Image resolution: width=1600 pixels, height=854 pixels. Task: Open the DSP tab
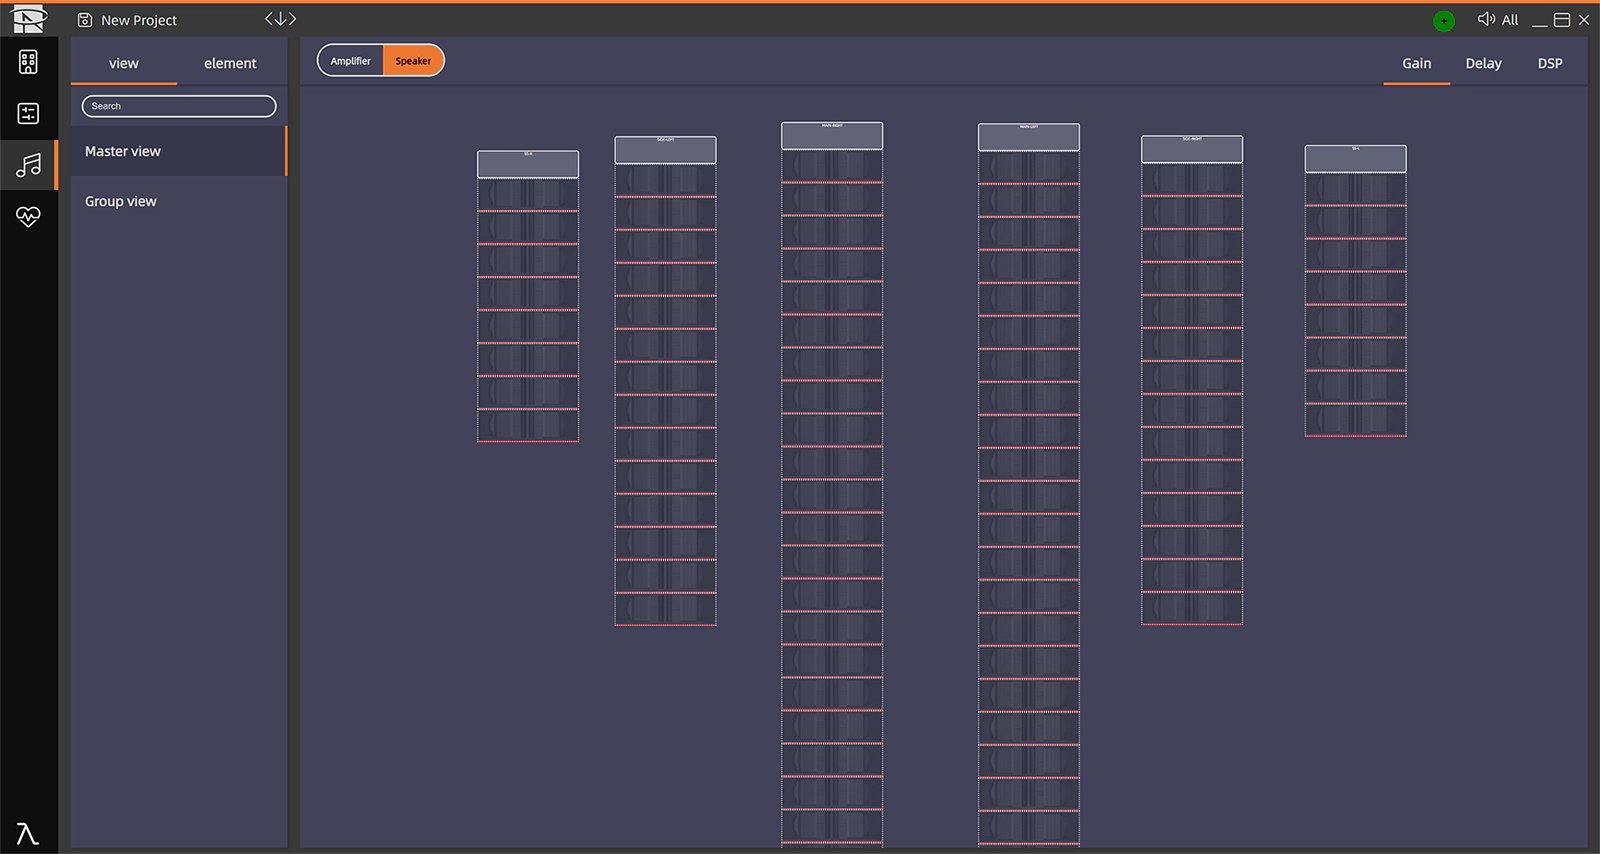1549,63
